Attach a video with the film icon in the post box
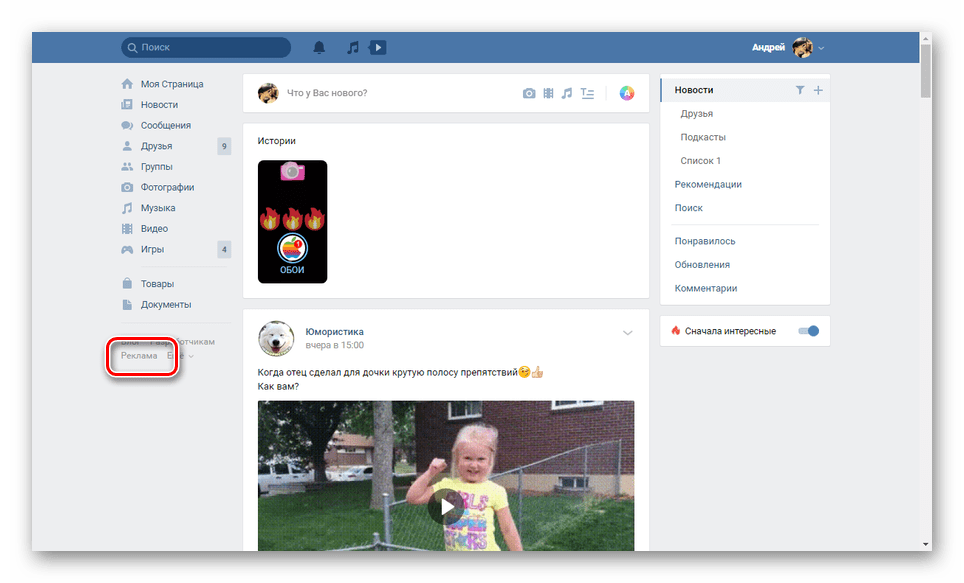The width and height of the screenshot is (964, 583). tap(548, 93)
